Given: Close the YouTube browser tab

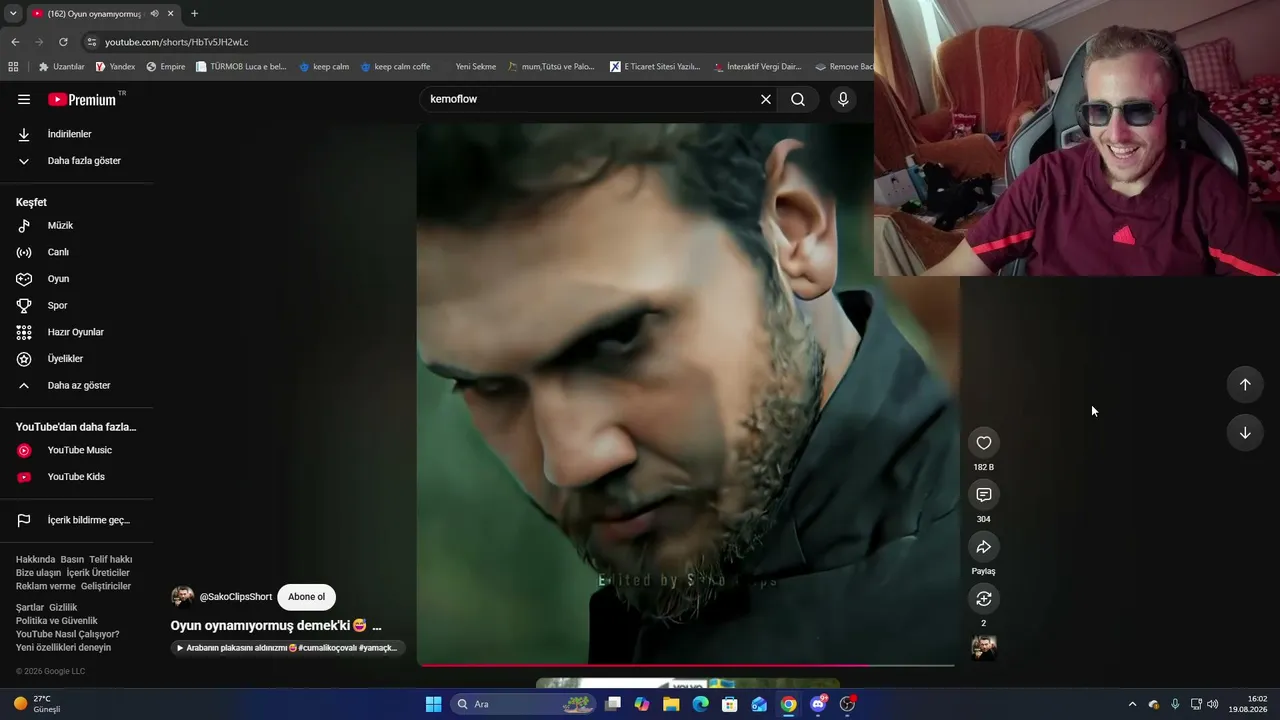Looking at the screenshot, I should 172,14.
